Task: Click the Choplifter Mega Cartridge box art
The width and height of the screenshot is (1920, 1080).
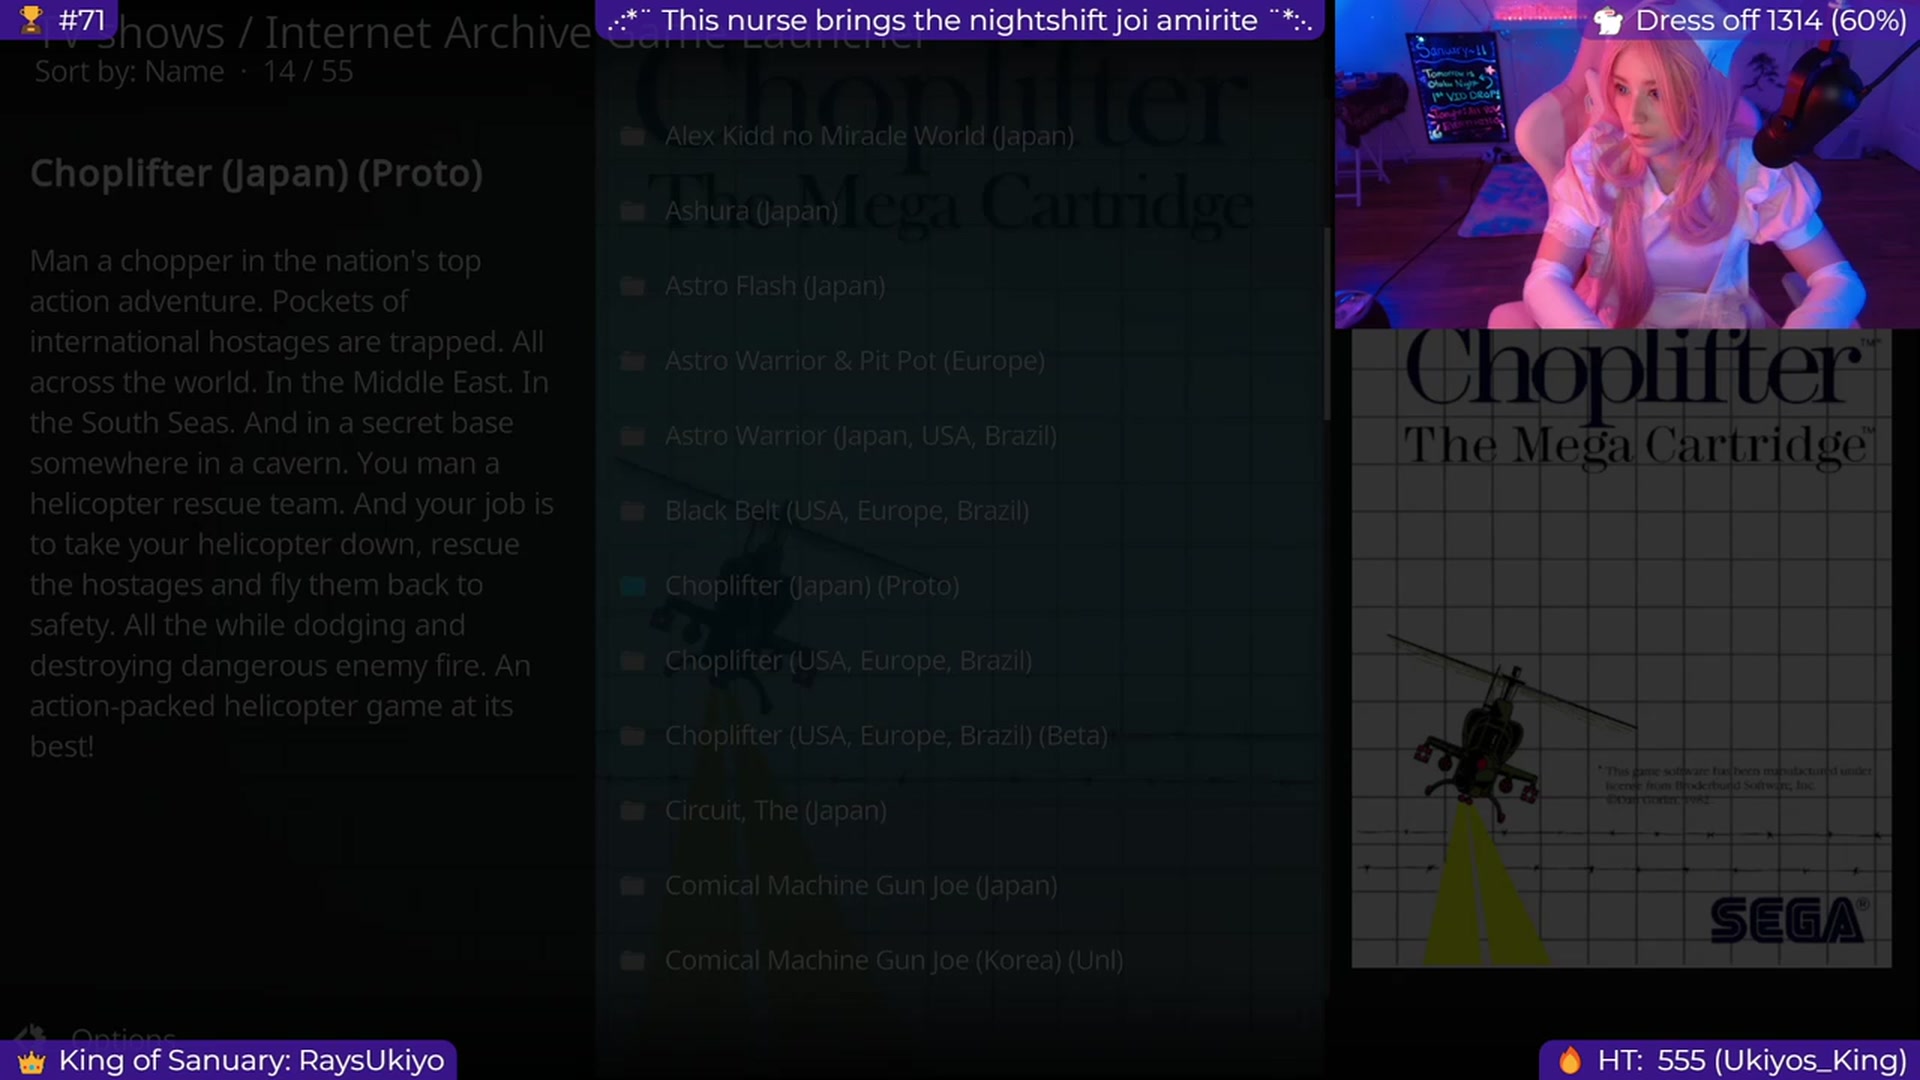Action: (x=1621, y=648)
